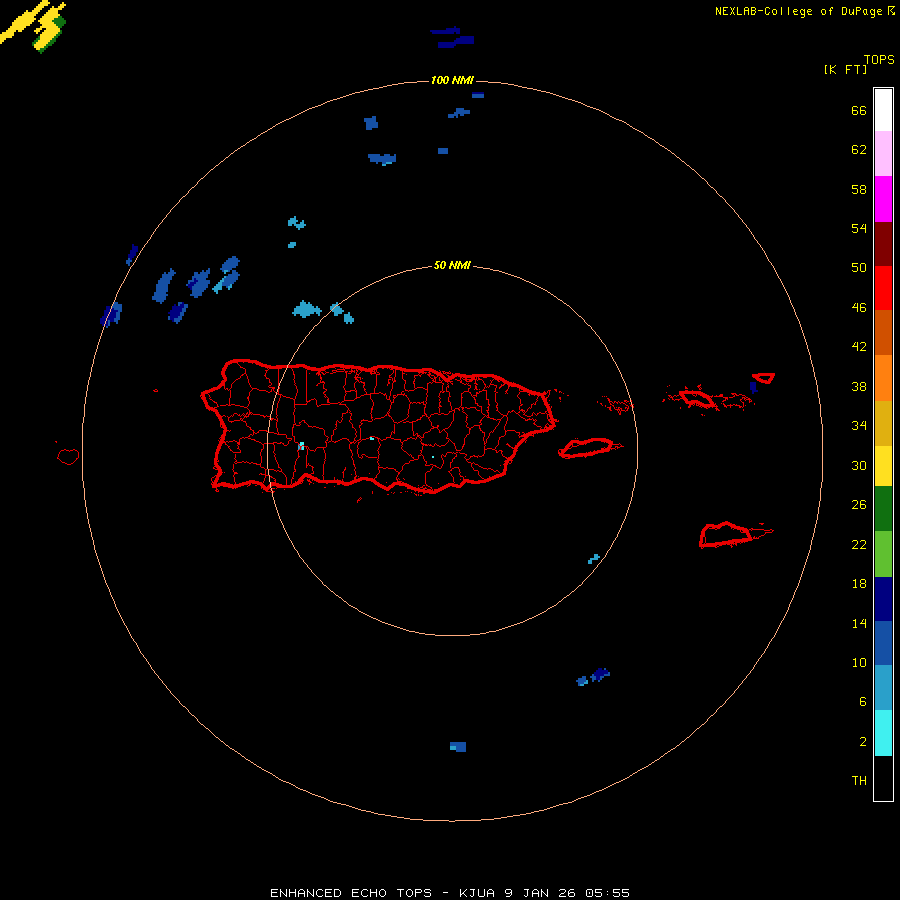
Task: Click the legend value 42
Action: point(859,347)
